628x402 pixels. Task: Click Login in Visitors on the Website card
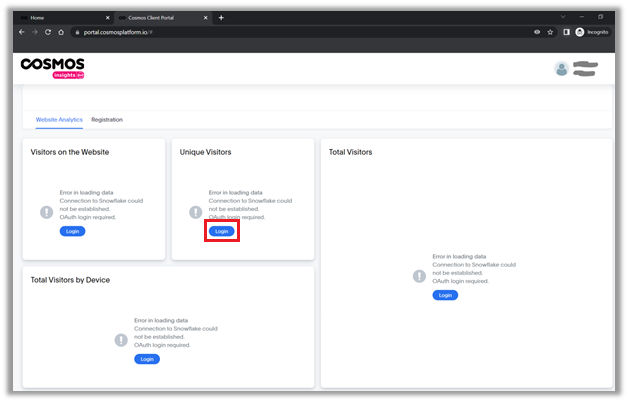coord(72,231)
